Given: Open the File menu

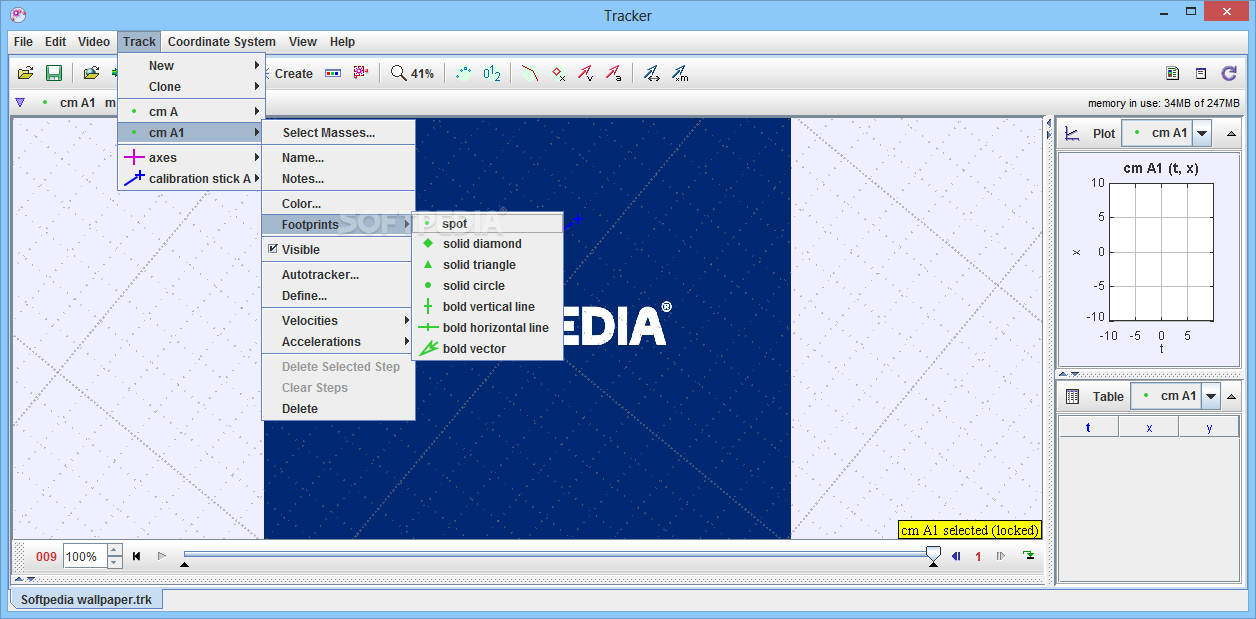Looking at the screenshot, I should coord(23,42).
